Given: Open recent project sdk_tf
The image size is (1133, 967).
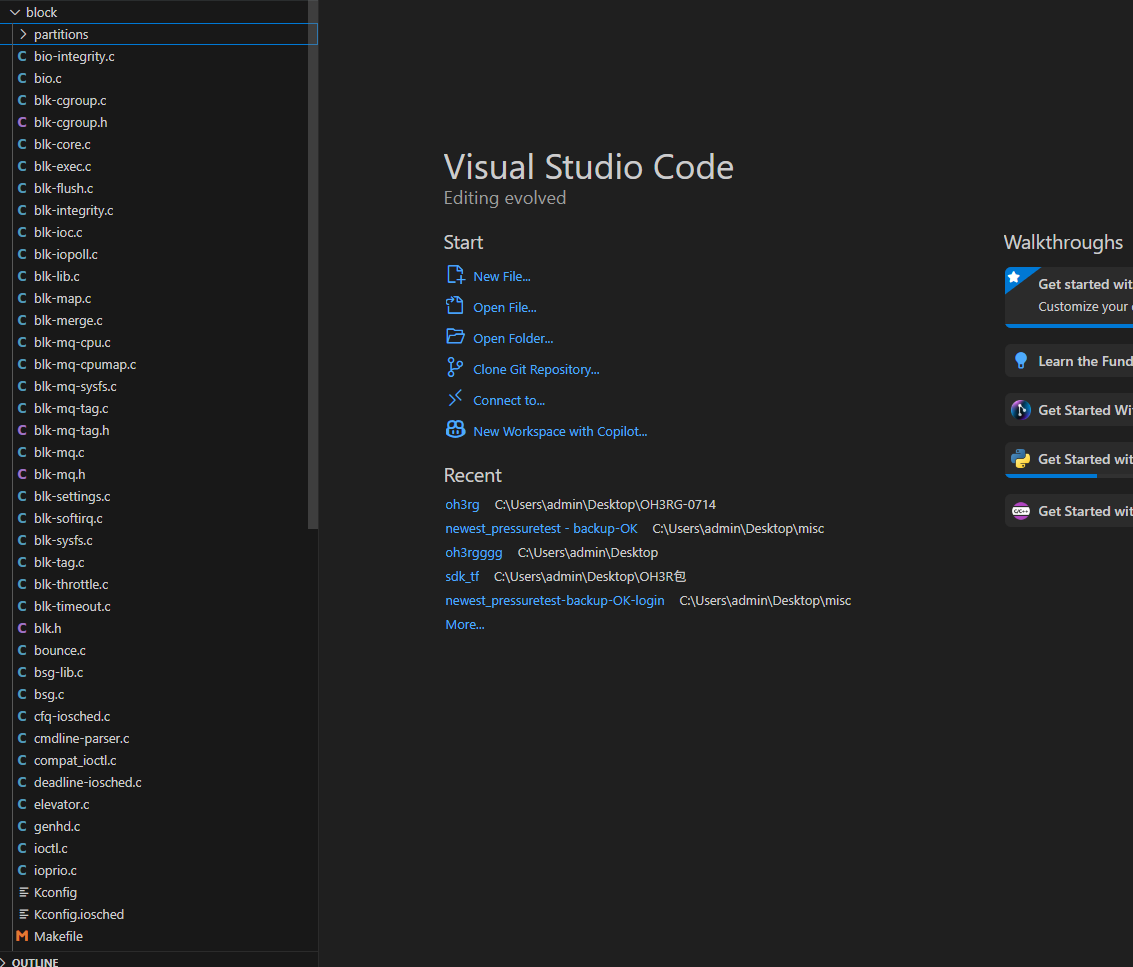Looking at the screenshot, I should pyautogui.click(x=462, y=576).
